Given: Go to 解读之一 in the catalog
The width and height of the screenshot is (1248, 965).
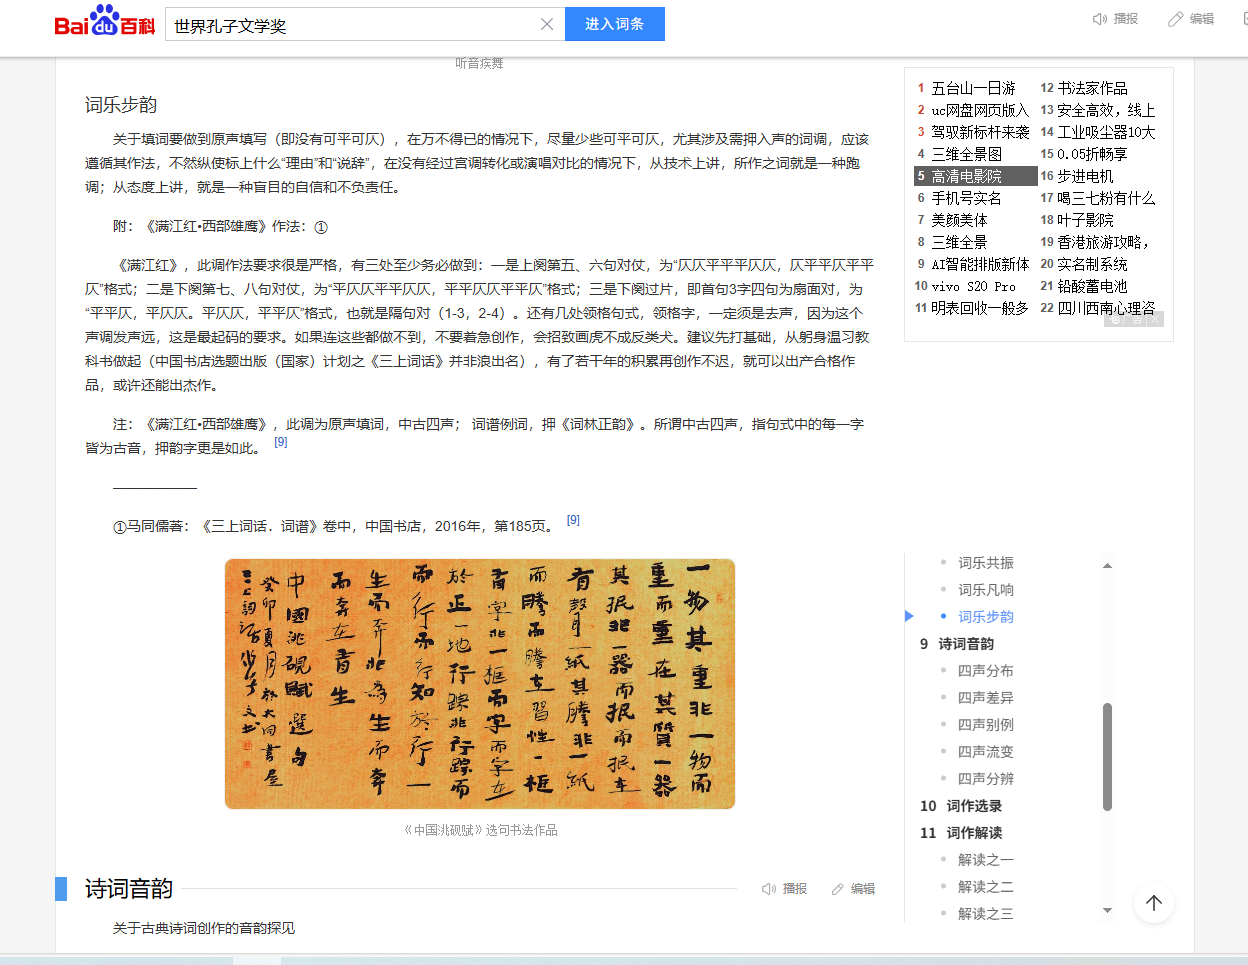Looking at the screenshot, I should coord(985,860).
